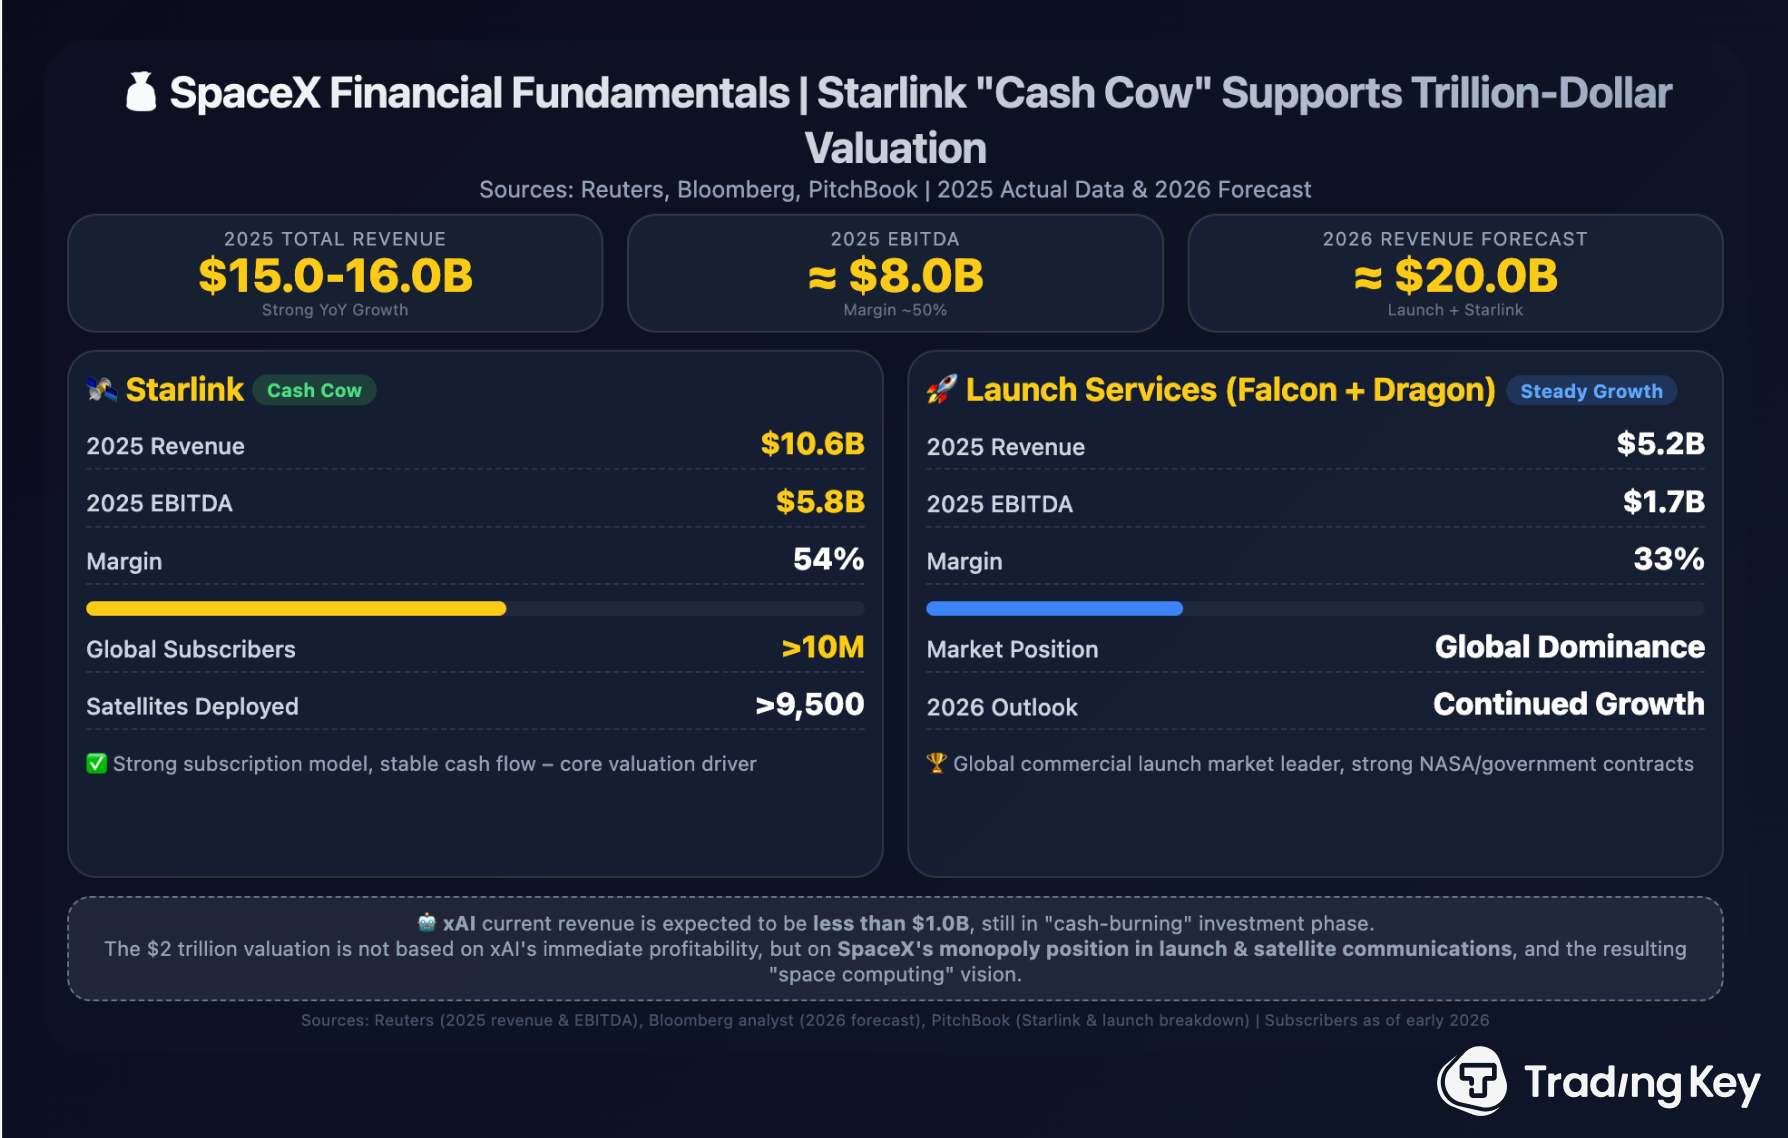Click the Starlink $10.6B revenue value
The image size is (1788, 1138).
pyautogui.click(x=812, y=444)
